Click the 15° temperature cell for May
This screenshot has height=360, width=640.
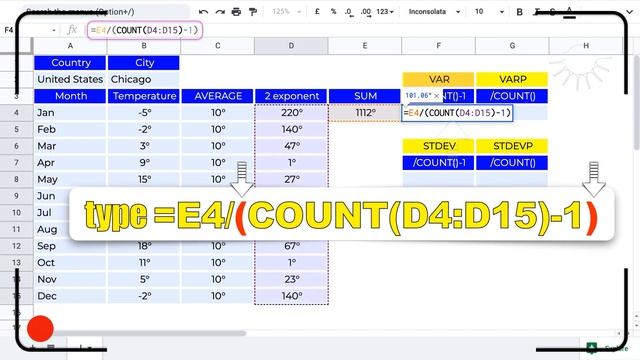coord(144,179)
